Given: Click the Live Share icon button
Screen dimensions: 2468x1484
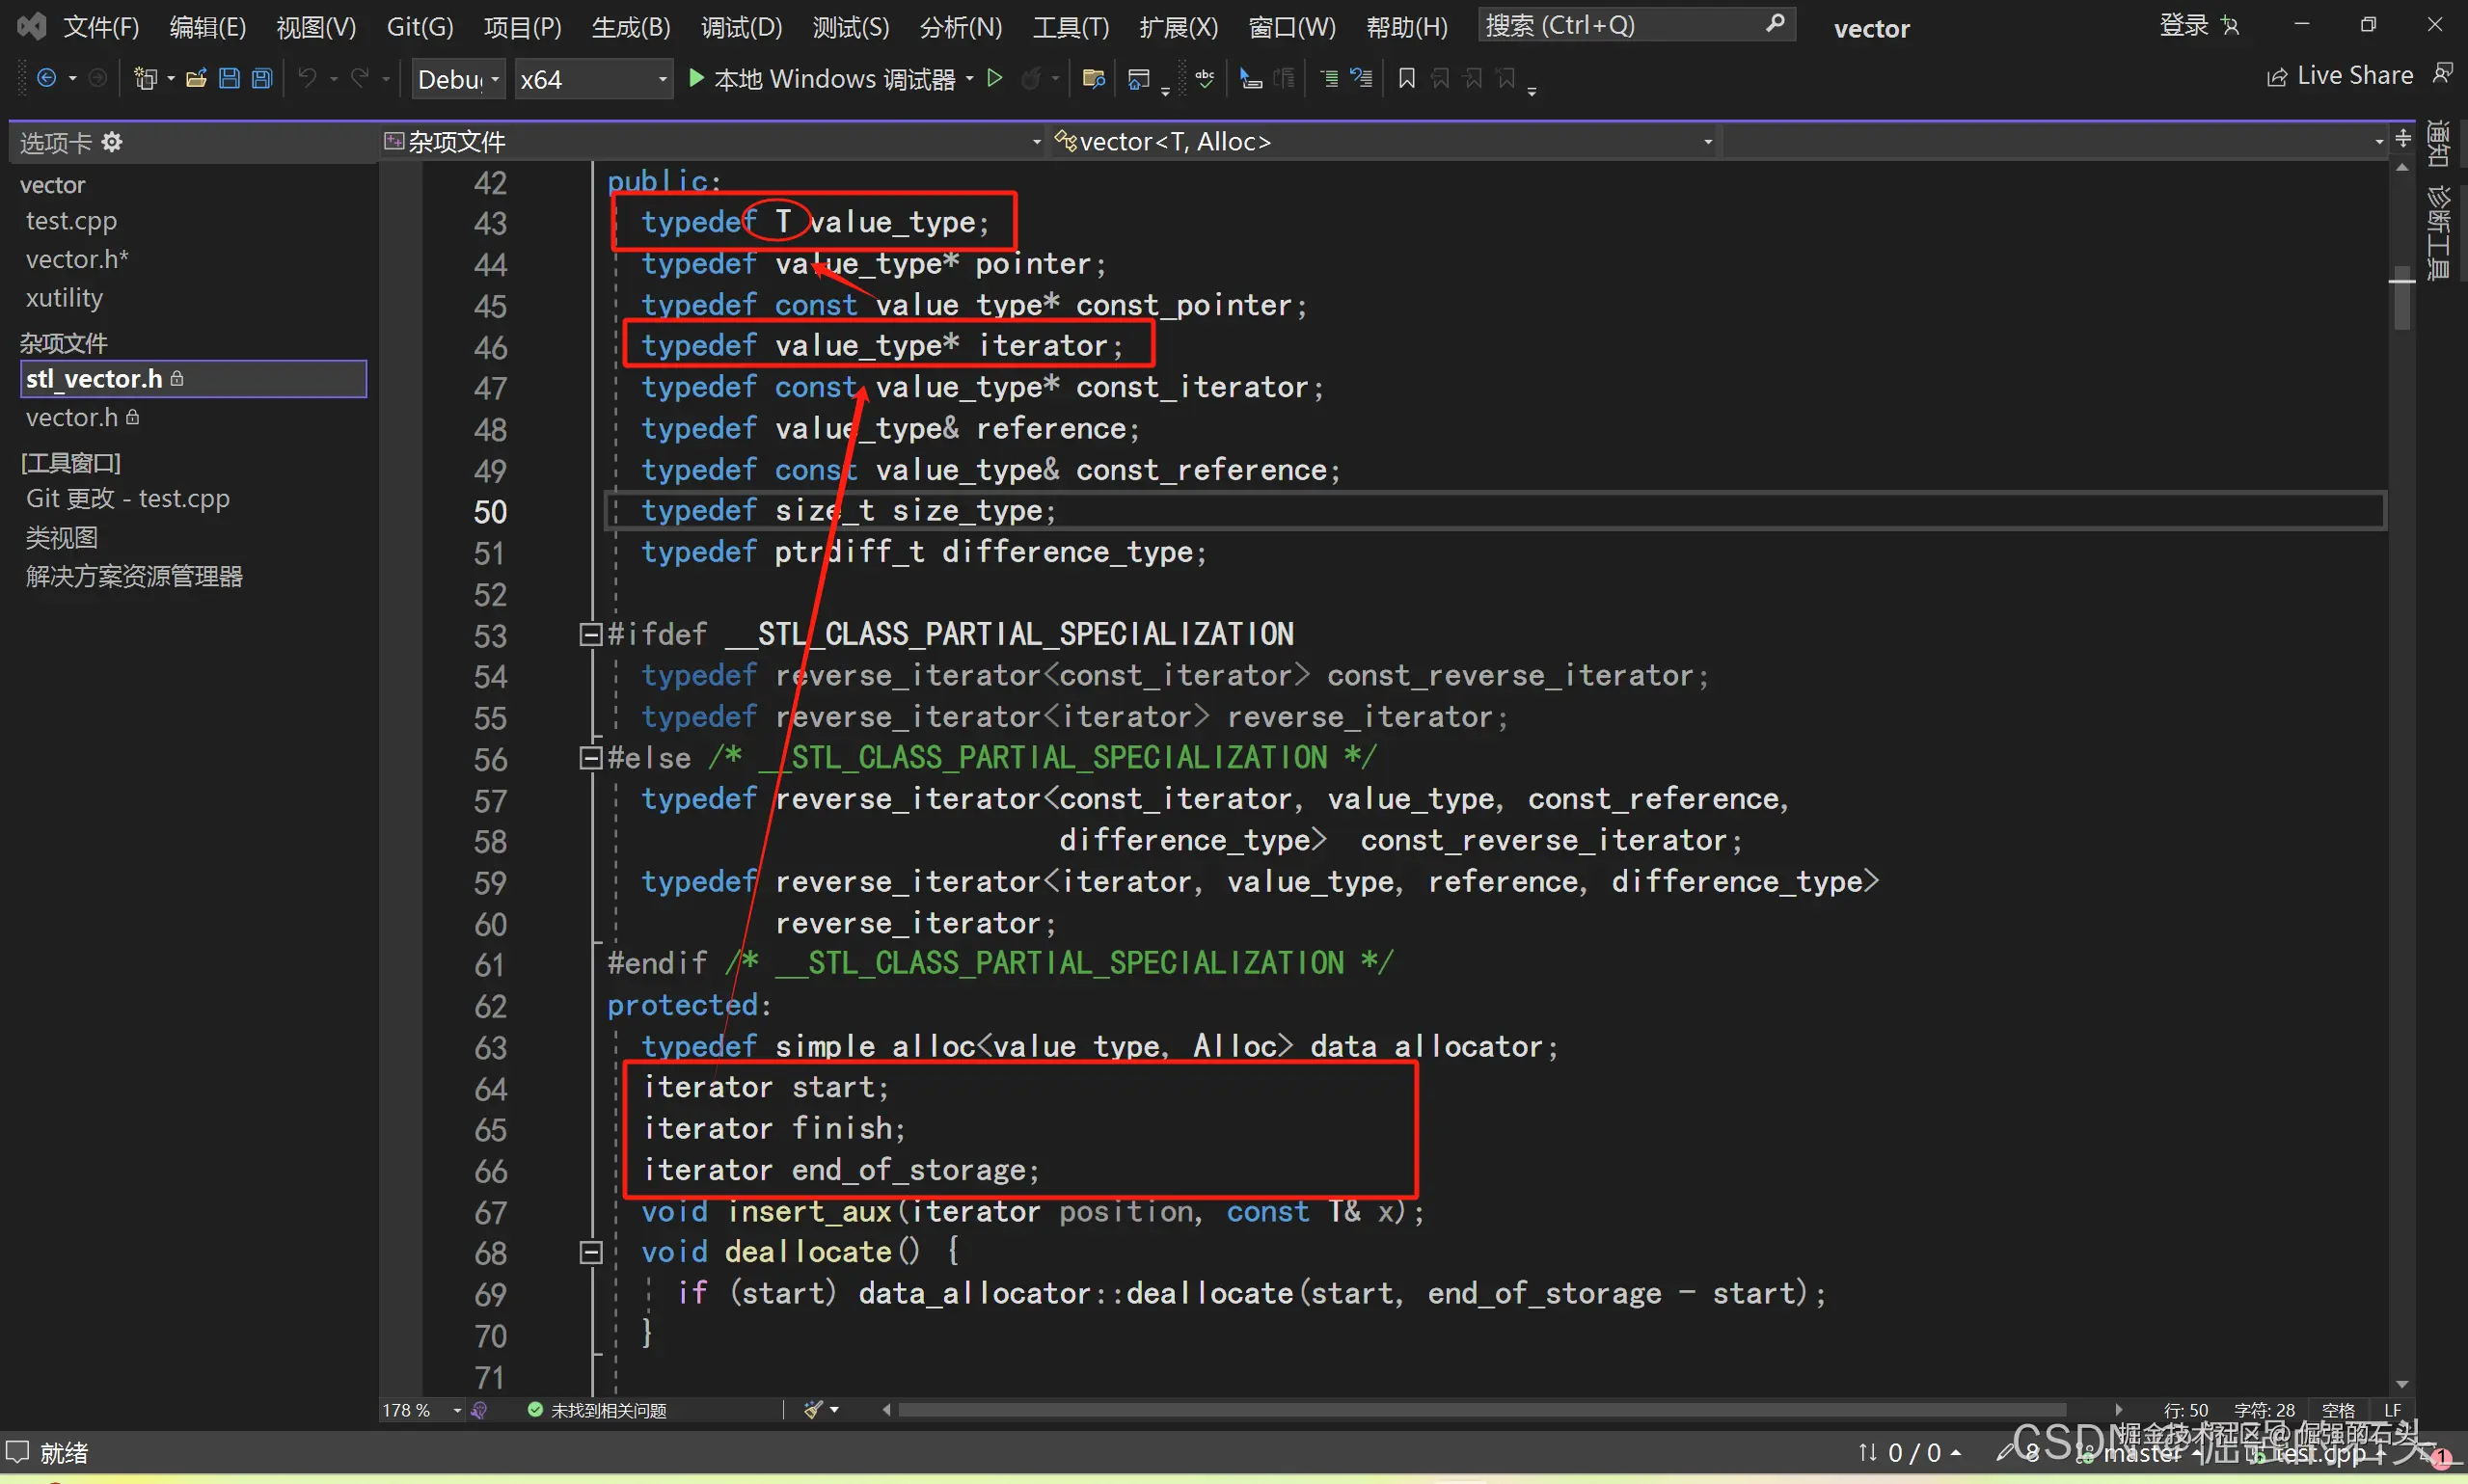Looking at the screenshot, I should tap(2277, 77).
